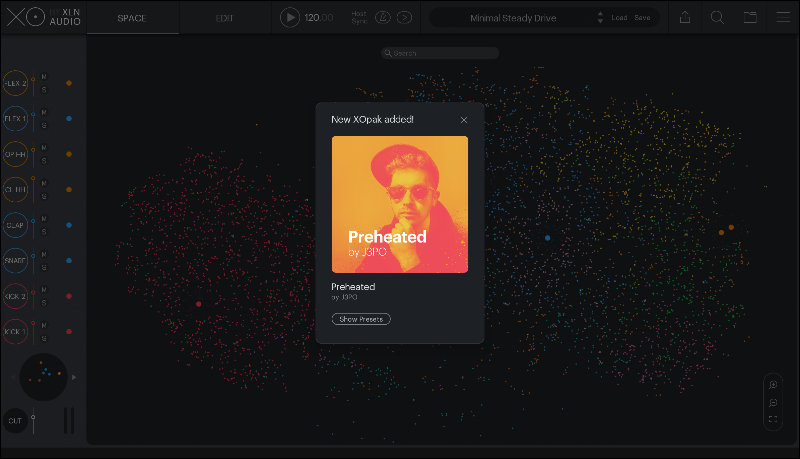Open the folder browser icon
This screenshot has width=800, height=459.
pyautogui.click(x=750, y=17)
